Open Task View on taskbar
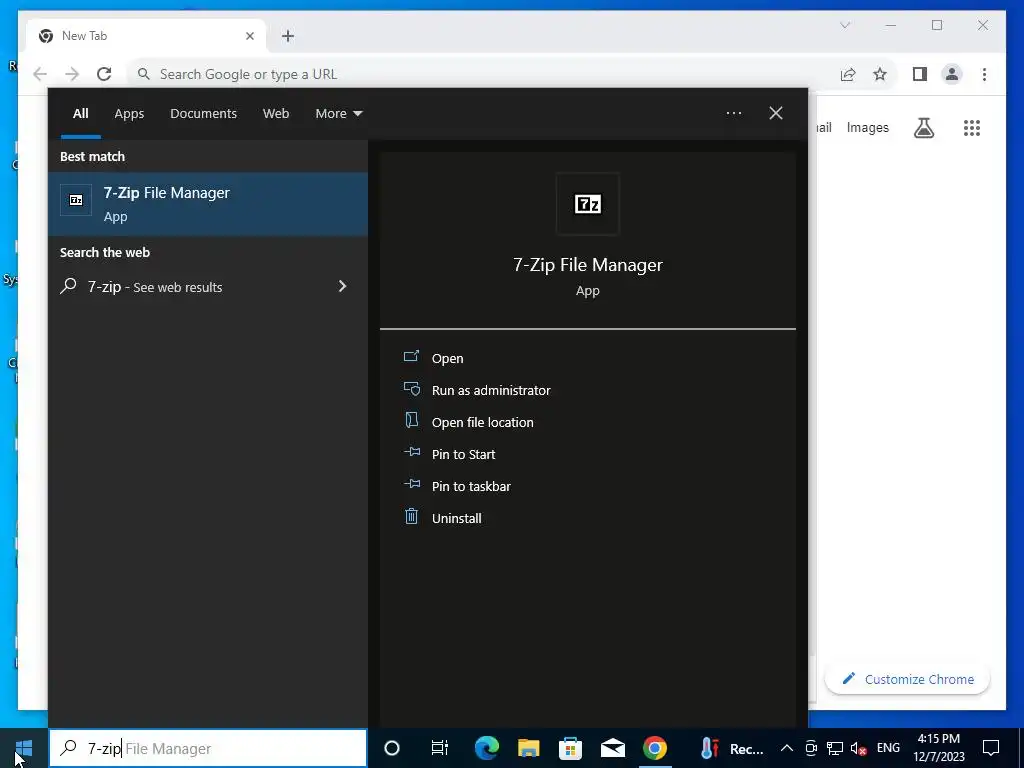The height and width of the screenshot is (768, 1024). [x=440, y=748]
